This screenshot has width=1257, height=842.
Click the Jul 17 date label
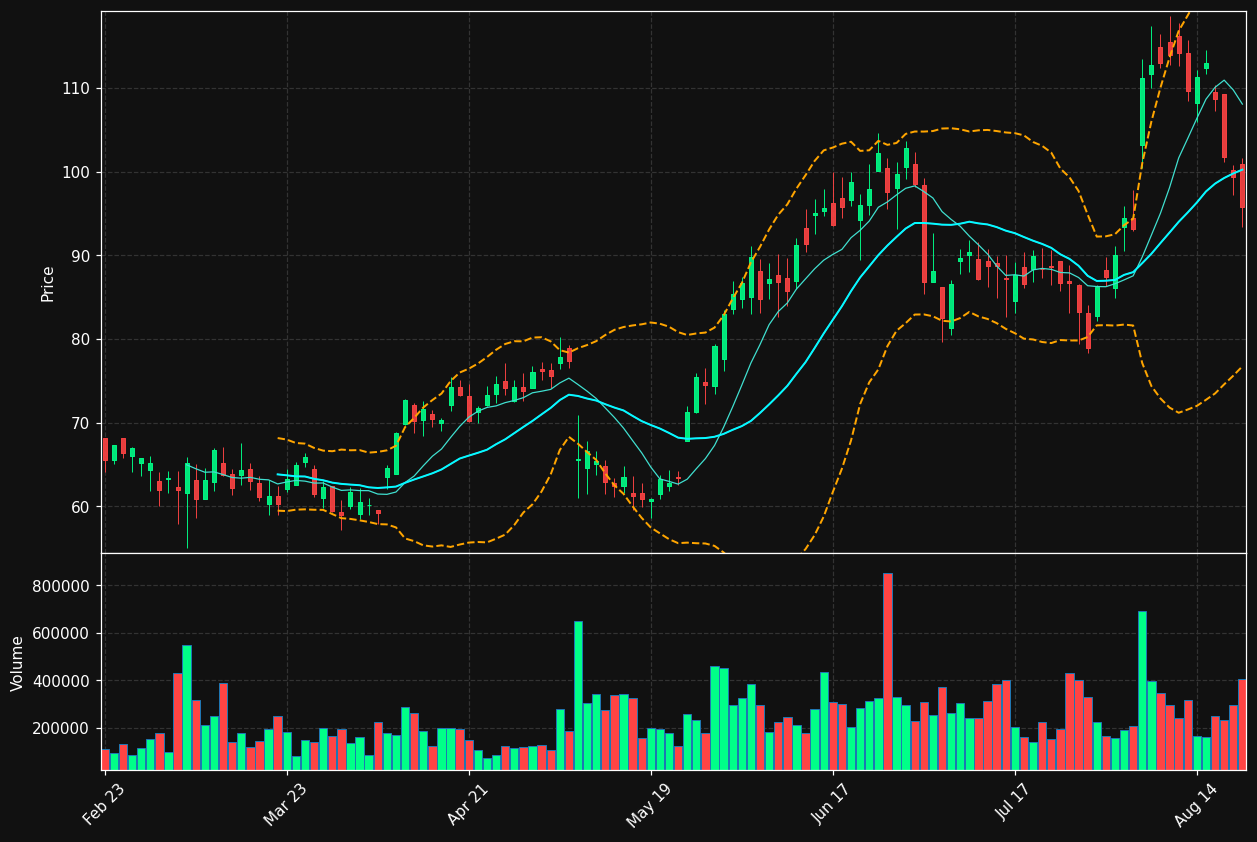pos(1014,804)
